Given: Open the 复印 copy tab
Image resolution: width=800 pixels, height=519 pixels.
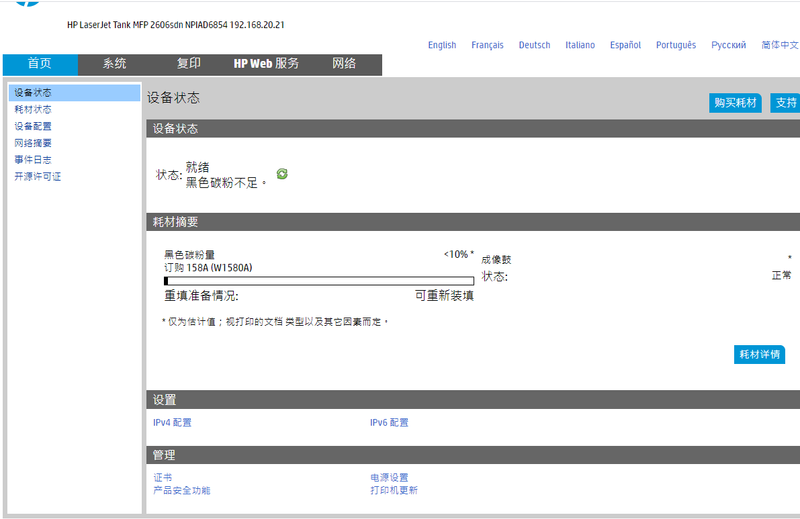Looking at the screenshot, I should coord(189,63).
